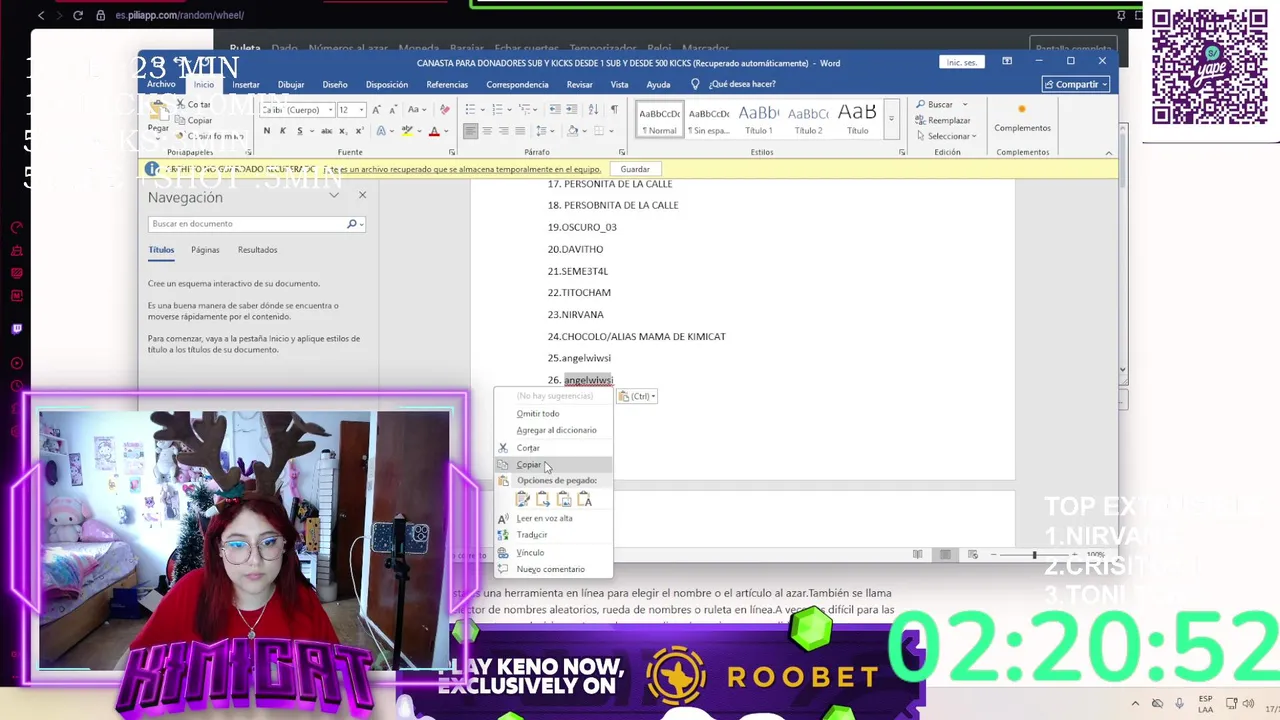This screenshot has height=720, width=1280.
Task: Open the Insertar ribbon tab
Action: (x=246, y=85)
